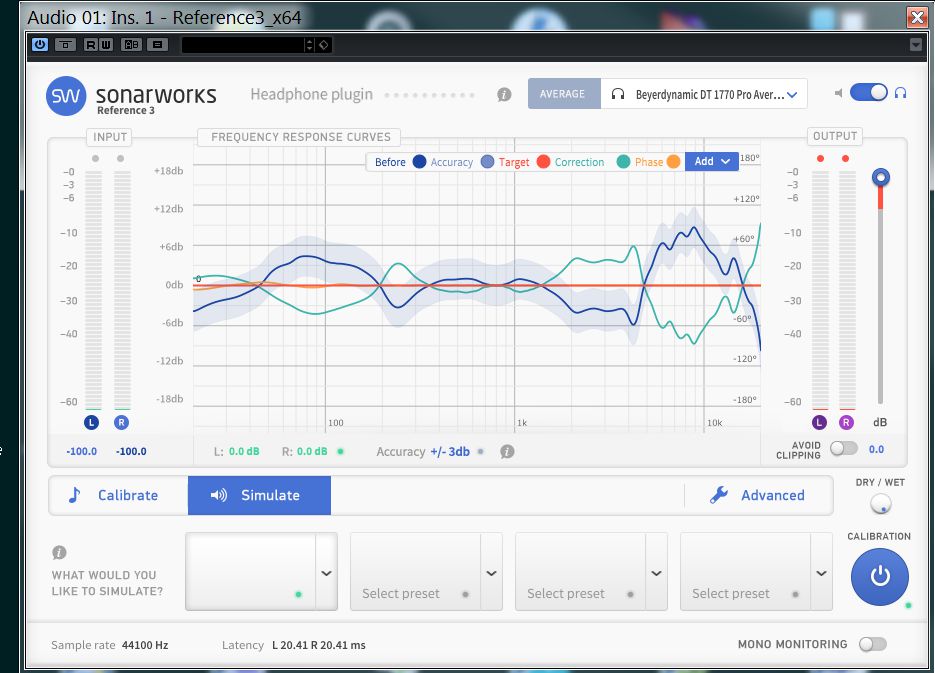Click the info icon above What would you like to simulate

click(x=59, y=553)
